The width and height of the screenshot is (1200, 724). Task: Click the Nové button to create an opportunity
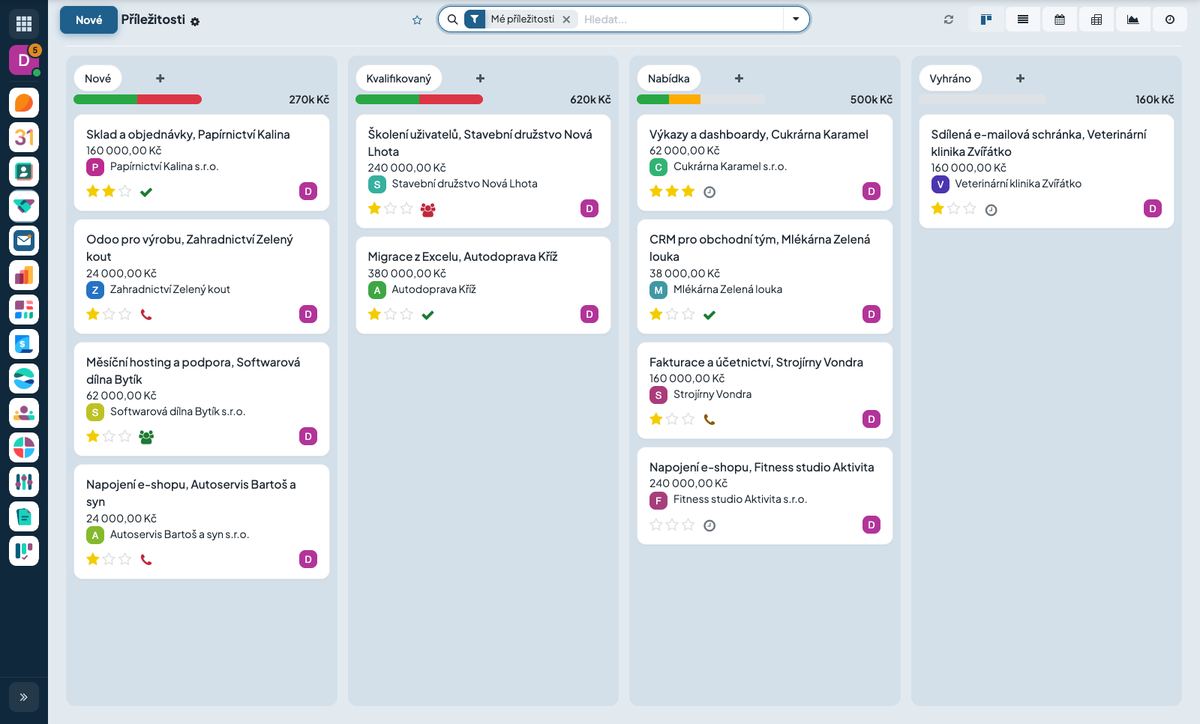click(x=89, y=20)
